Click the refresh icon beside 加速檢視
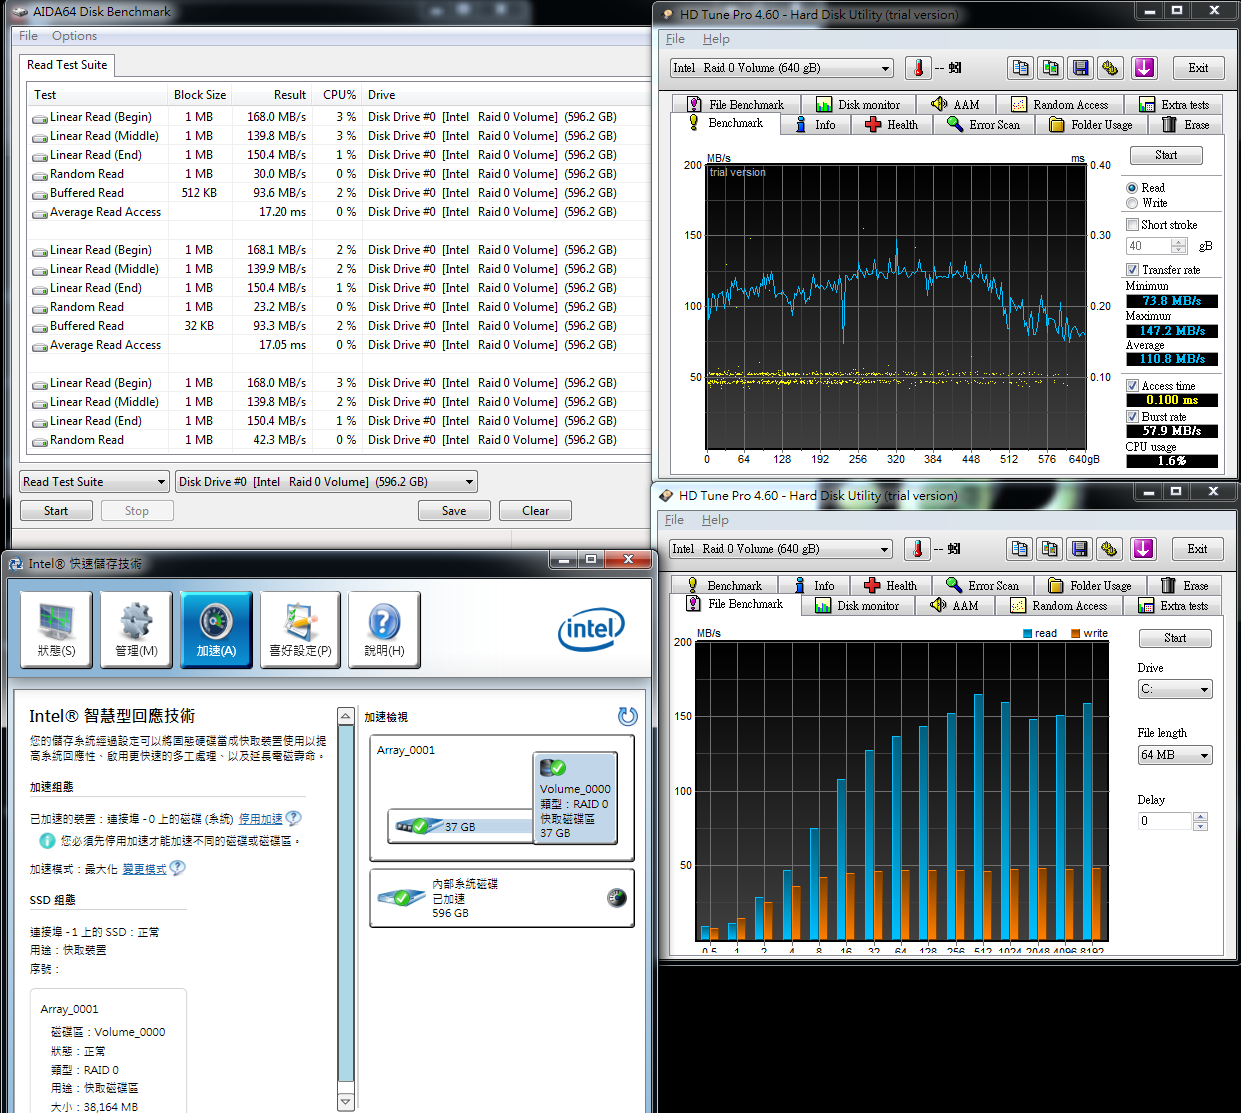 (x=627, y=716)
